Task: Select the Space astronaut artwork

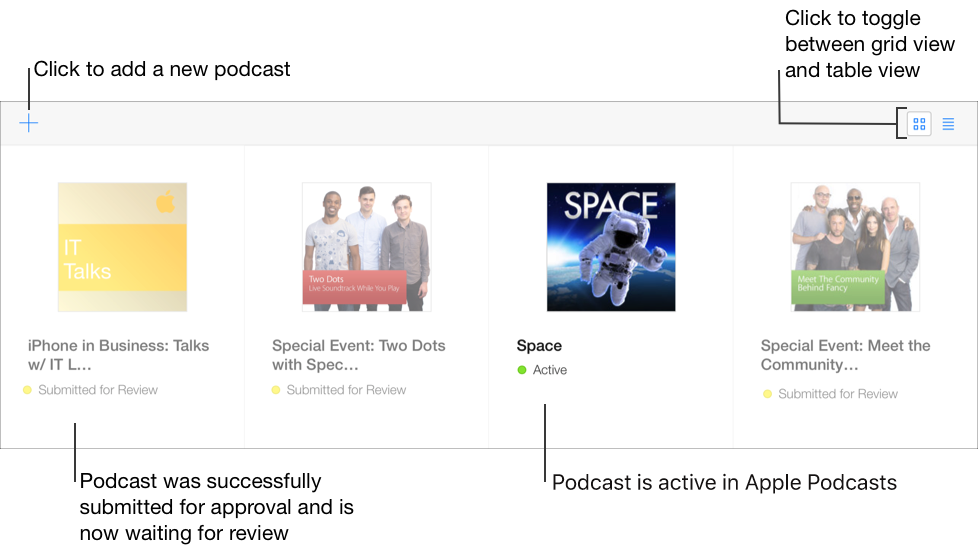Action: click(610, 247)
